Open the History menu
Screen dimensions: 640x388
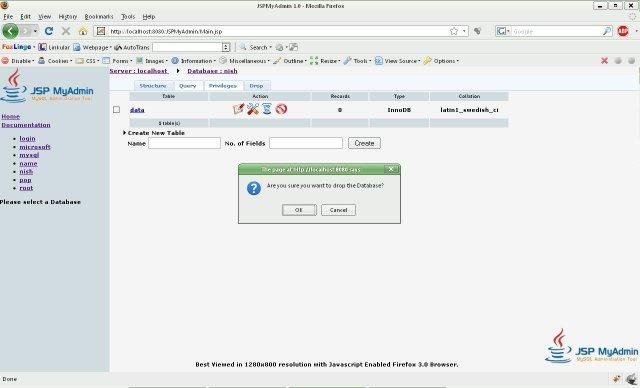tap(67, 17)
